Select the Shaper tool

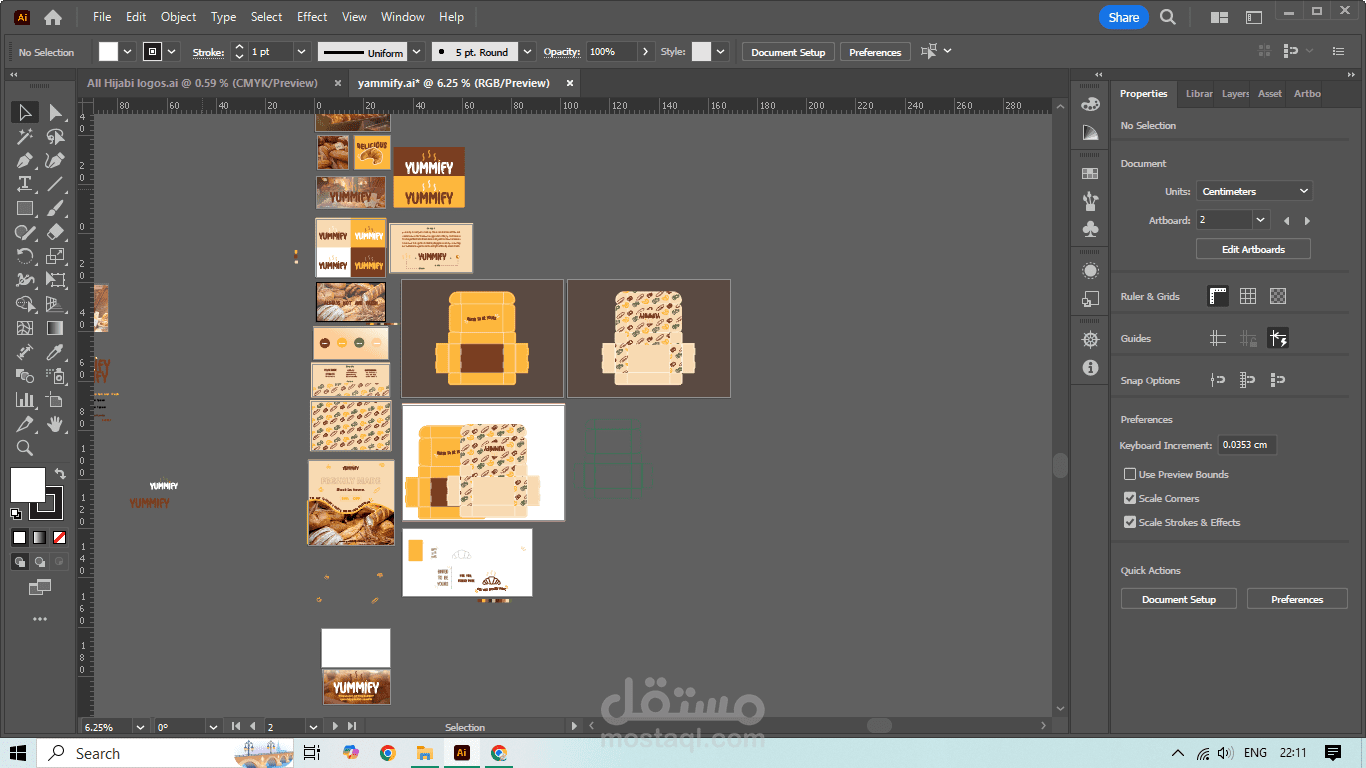point(25,232)
